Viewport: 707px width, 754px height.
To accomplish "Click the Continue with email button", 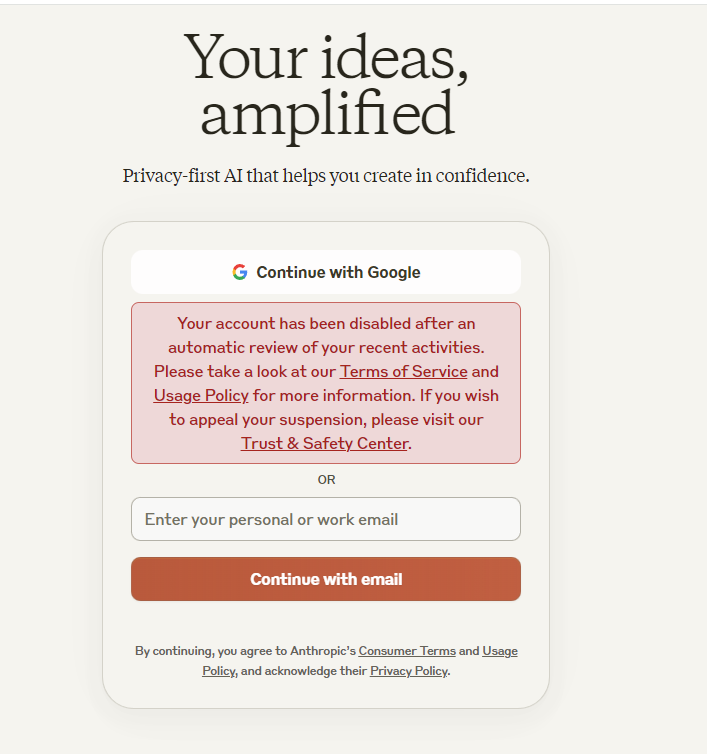I will coord(326,579).
